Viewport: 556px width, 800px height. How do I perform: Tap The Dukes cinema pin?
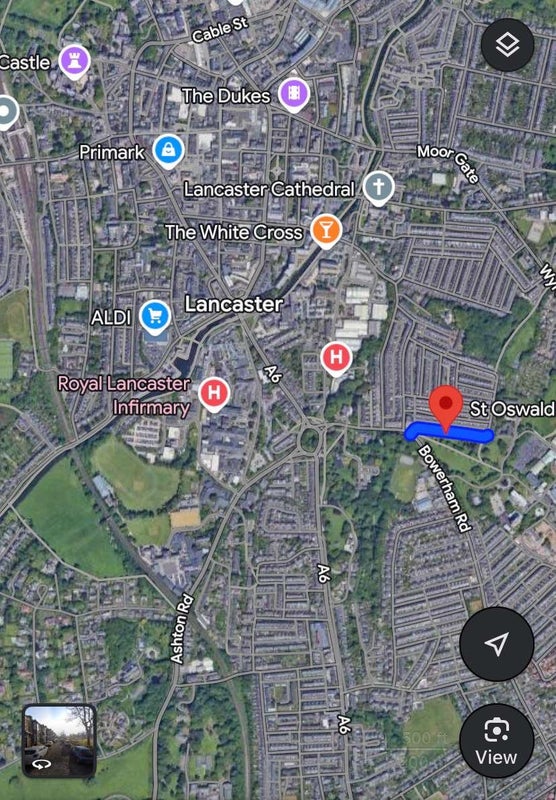pos(294,95)
